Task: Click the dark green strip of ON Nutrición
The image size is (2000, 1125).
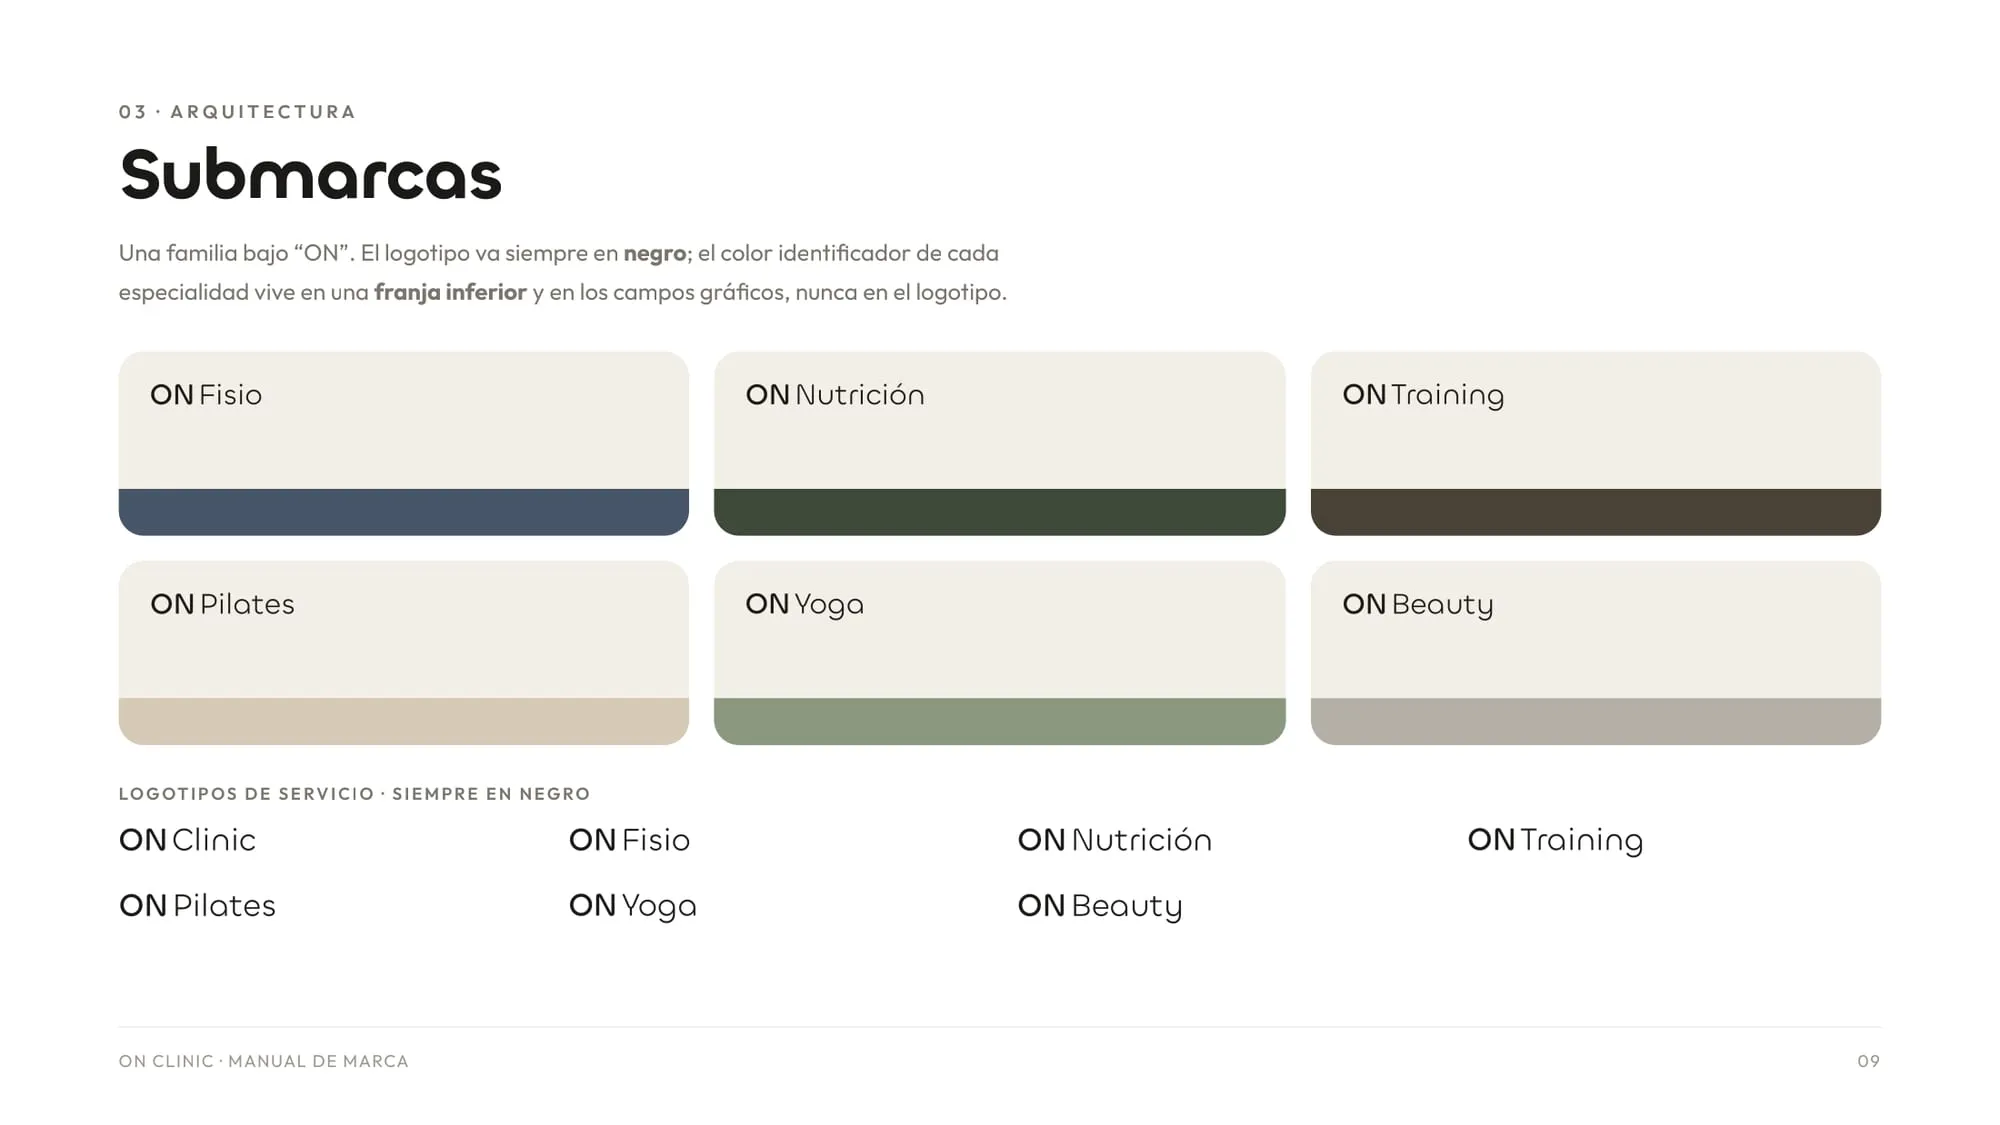Action: [999, 512]
